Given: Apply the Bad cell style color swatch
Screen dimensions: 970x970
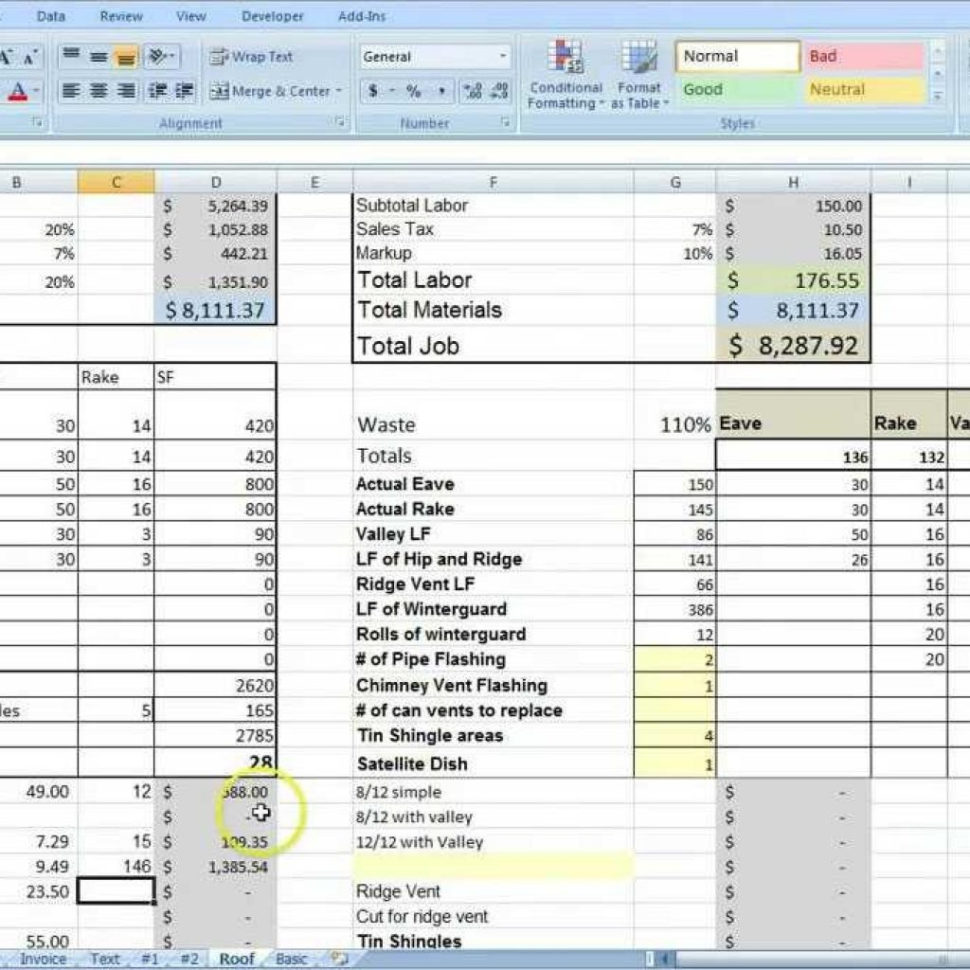Looking at the screenshot, I should point(863,56).
